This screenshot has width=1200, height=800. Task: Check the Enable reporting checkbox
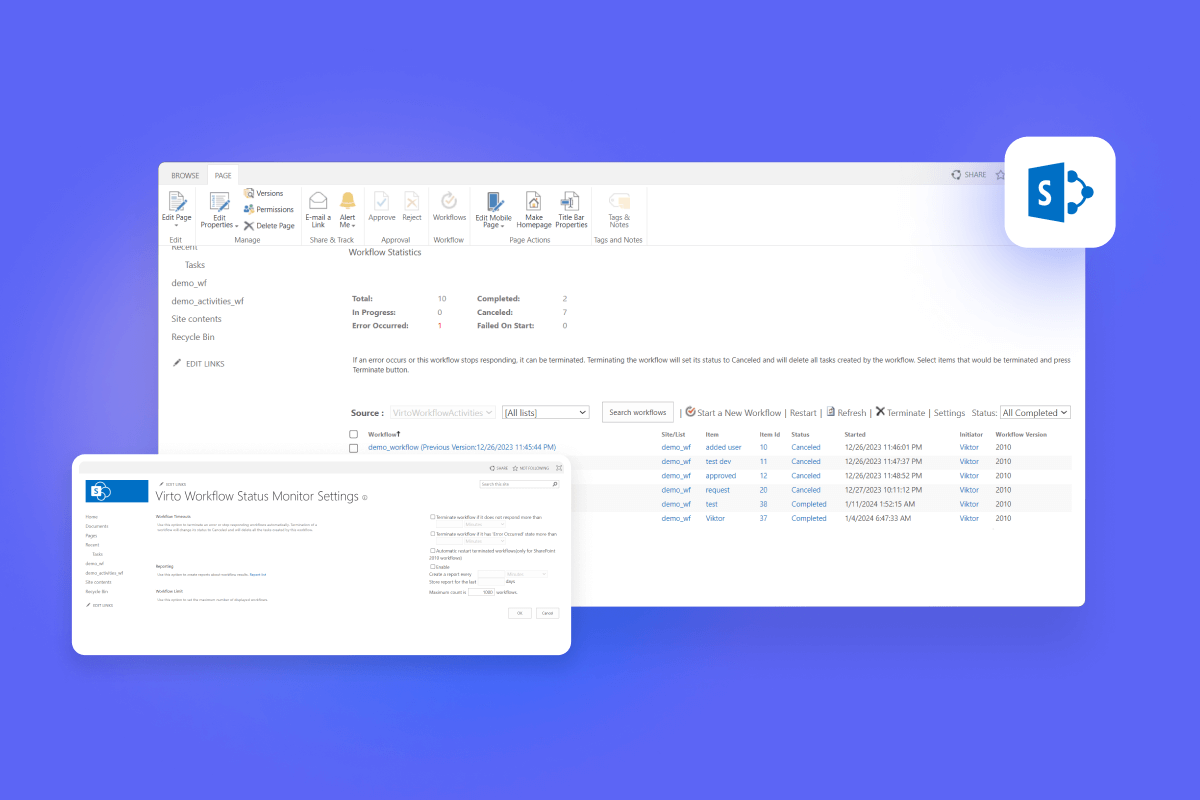[433, 566]
